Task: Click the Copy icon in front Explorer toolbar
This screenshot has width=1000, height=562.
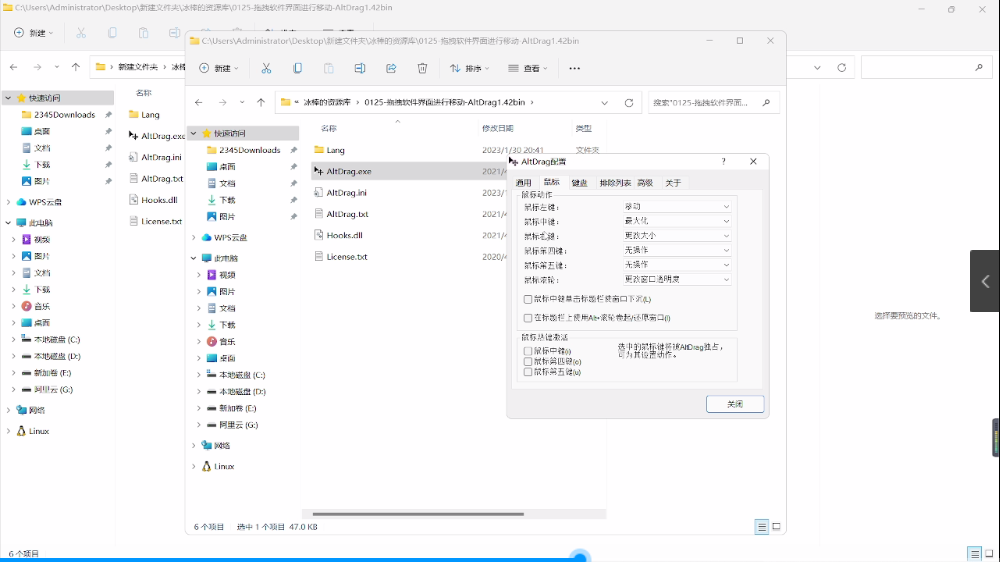Action: tap(297, 68)
